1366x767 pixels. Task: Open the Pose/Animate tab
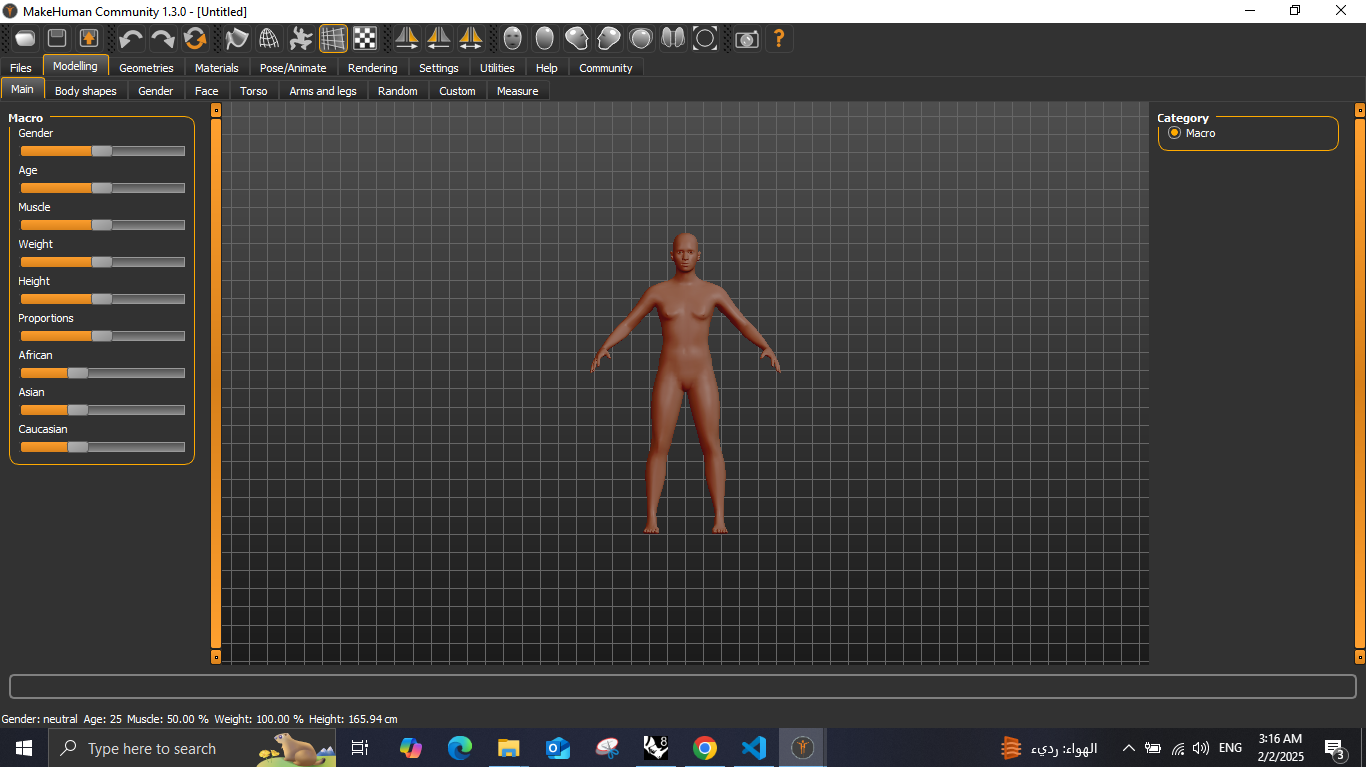tap(293, 68)
